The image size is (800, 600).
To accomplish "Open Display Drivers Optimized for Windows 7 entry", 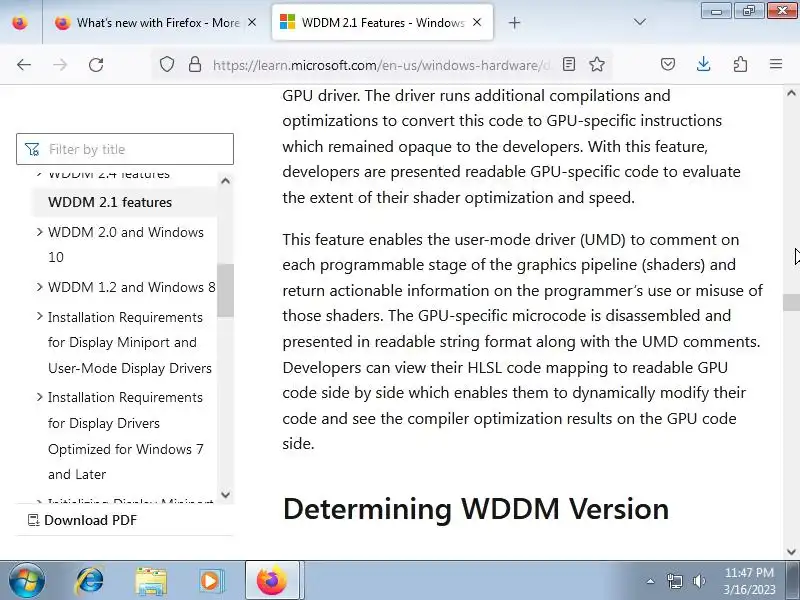I will (126, 436).
